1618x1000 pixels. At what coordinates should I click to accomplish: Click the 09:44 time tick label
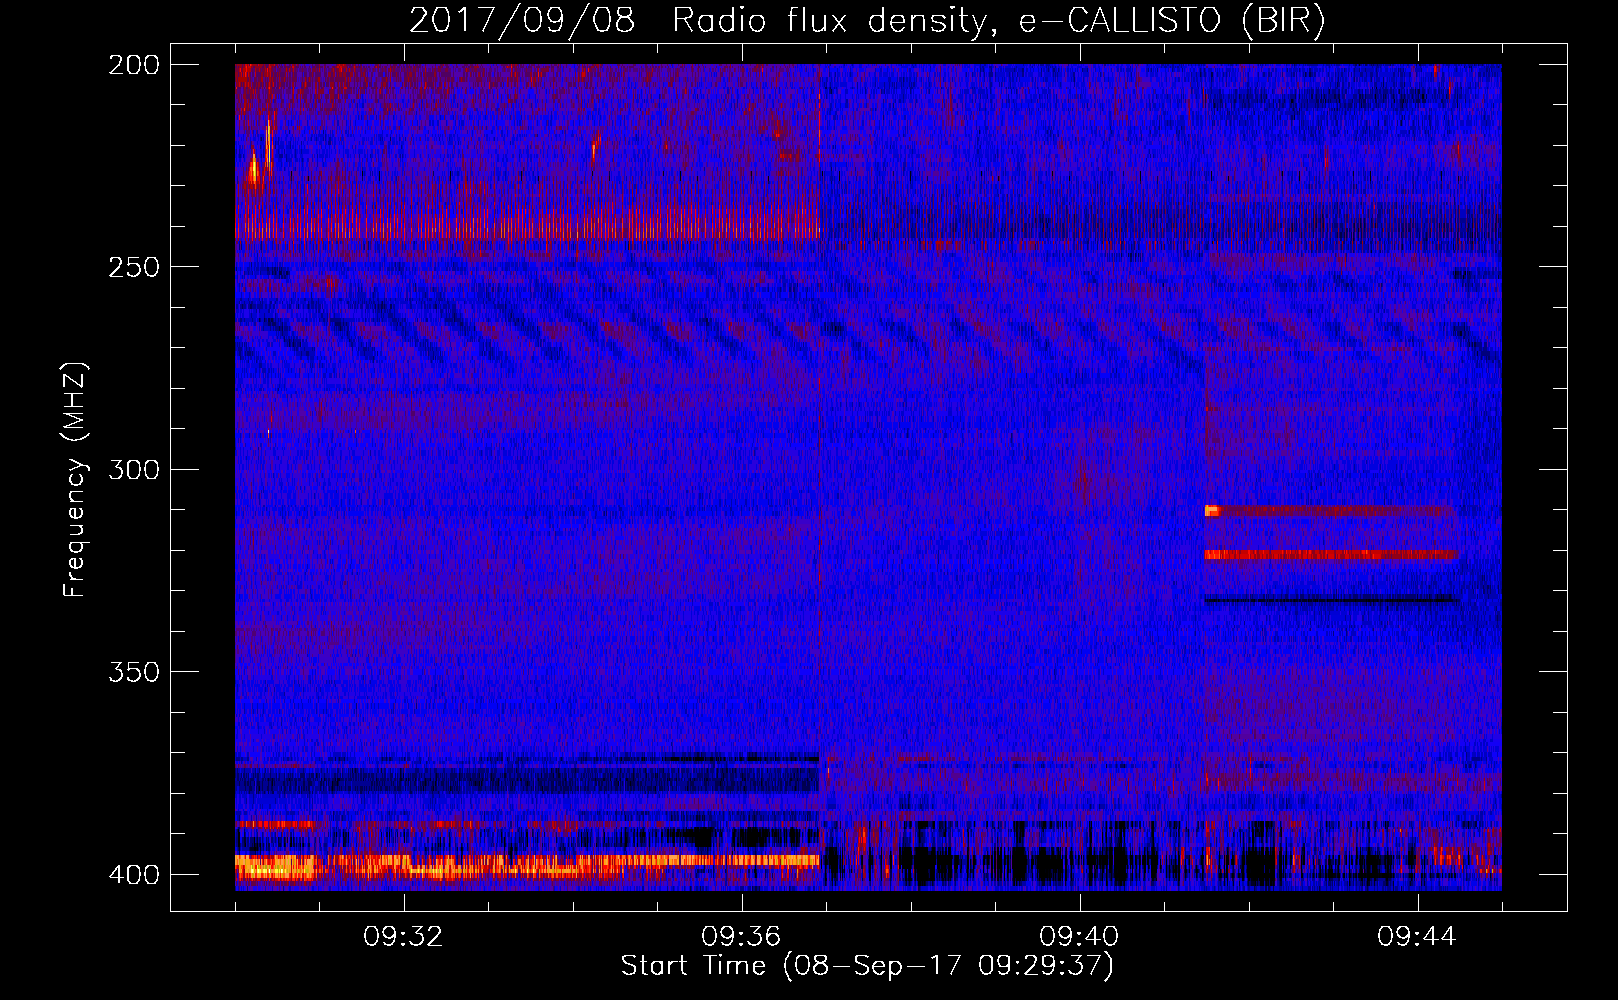pos(1417,937)
